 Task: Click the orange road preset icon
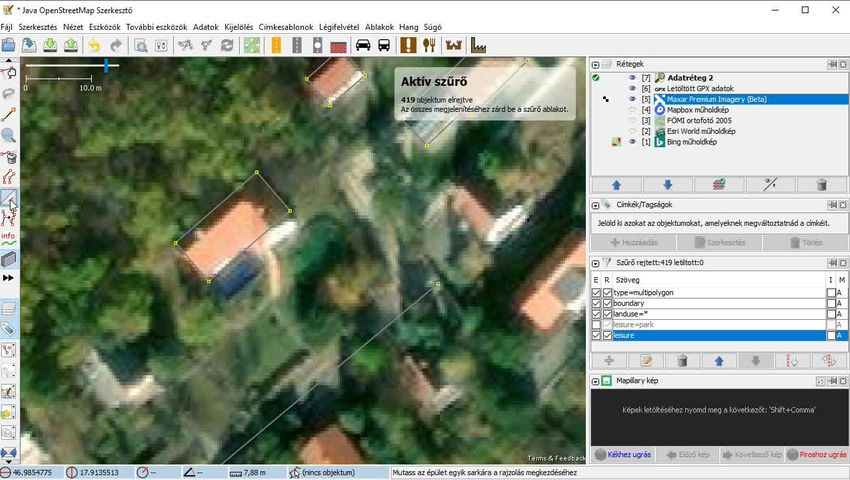[276, 46]
